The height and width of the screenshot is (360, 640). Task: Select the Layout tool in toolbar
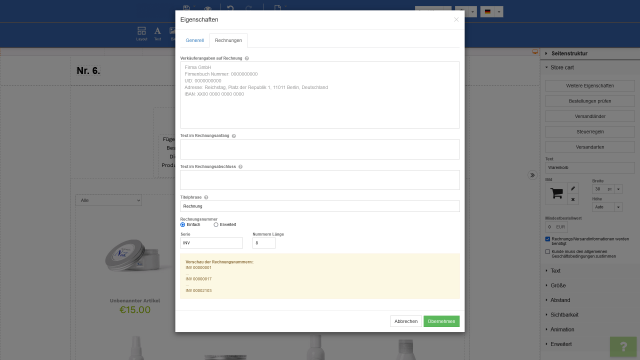pyautogui.click(x=142, y=33)
